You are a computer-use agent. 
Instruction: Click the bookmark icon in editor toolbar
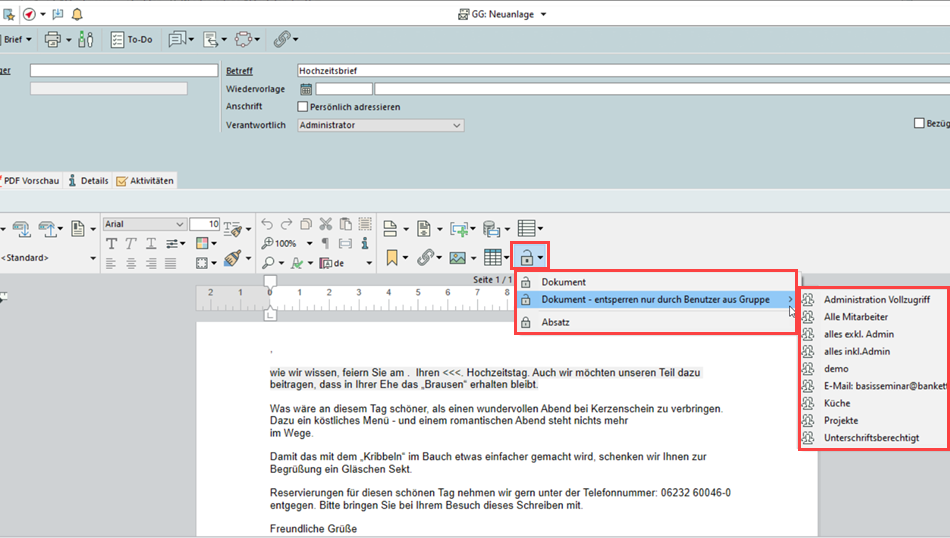coord(391,258)
